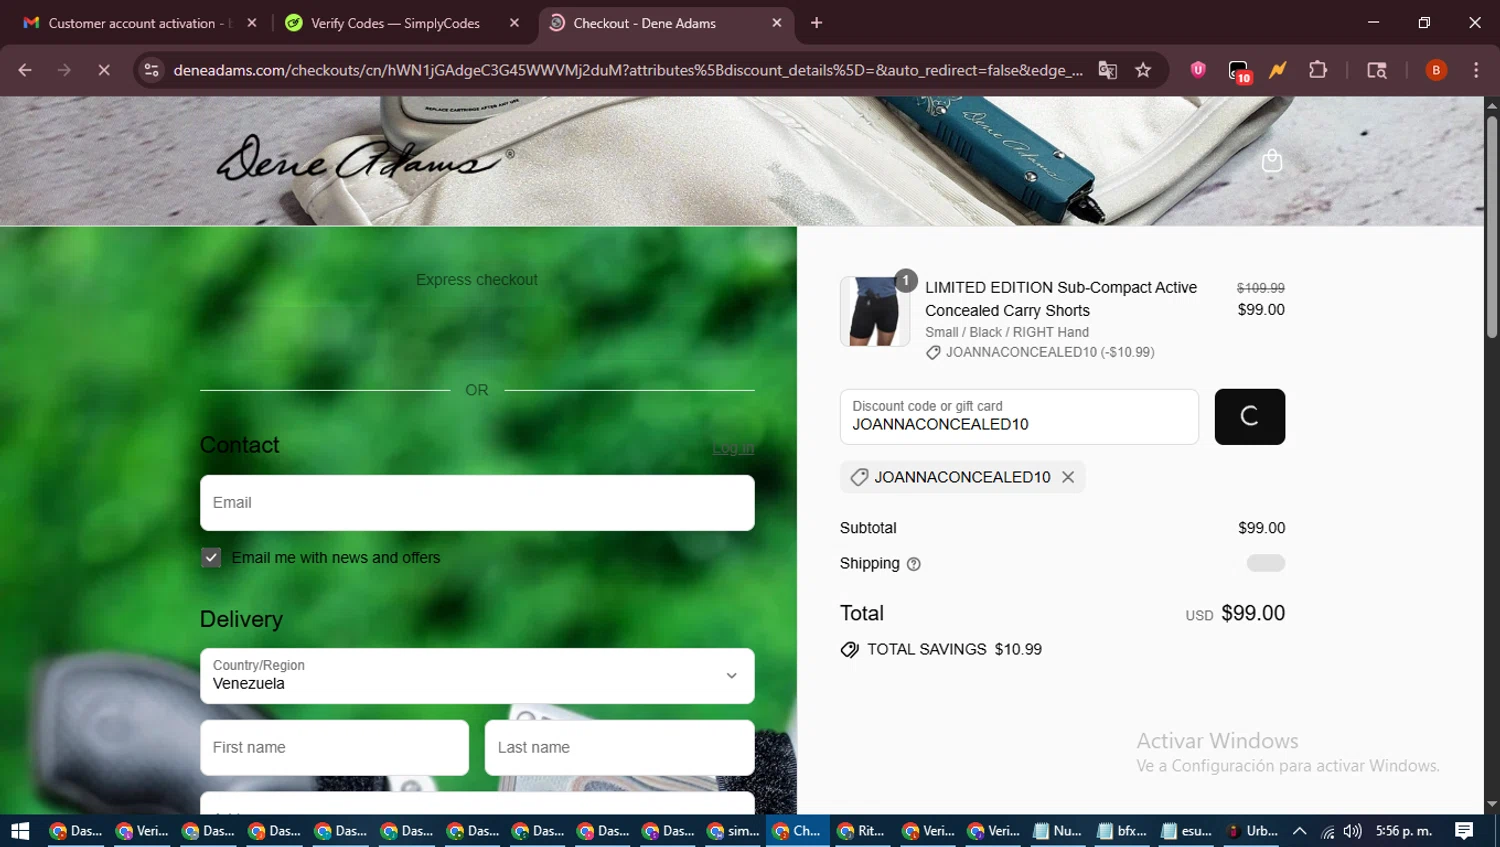Click the Log in link
The width and height of the screenshot is (1500, 847).
733,448
